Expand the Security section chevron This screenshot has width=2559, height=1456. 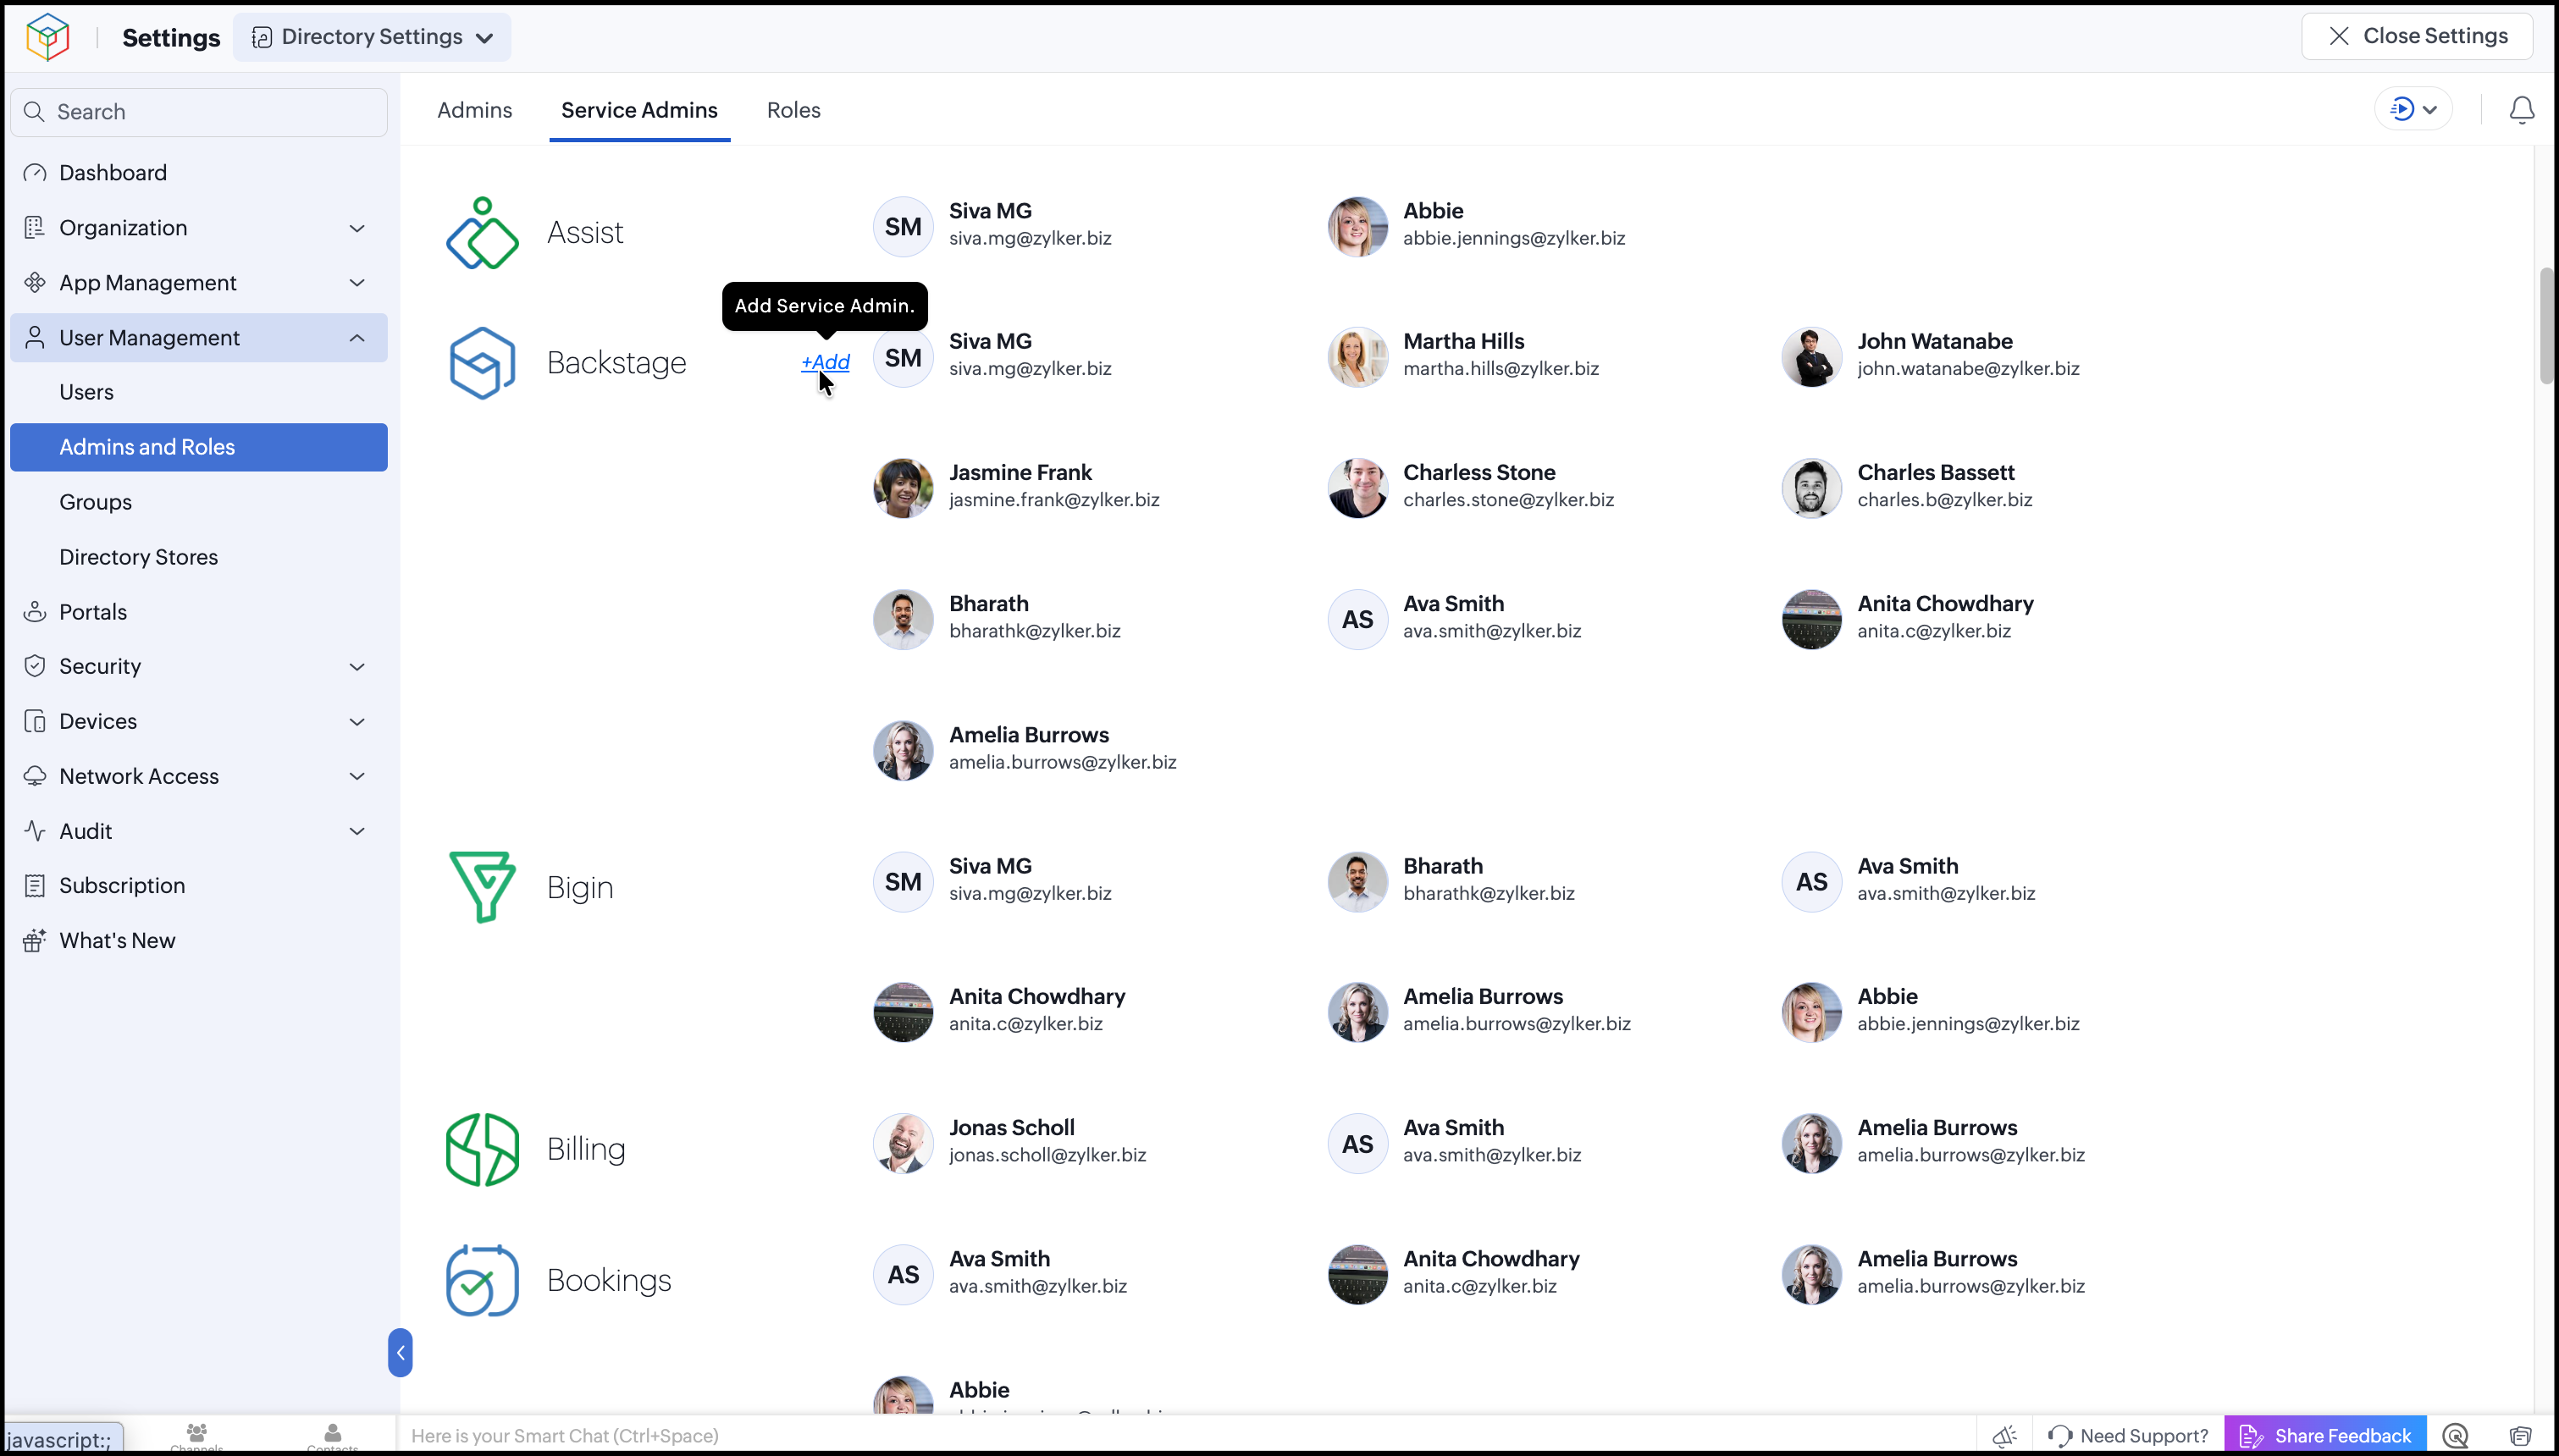tap(357, 666)
